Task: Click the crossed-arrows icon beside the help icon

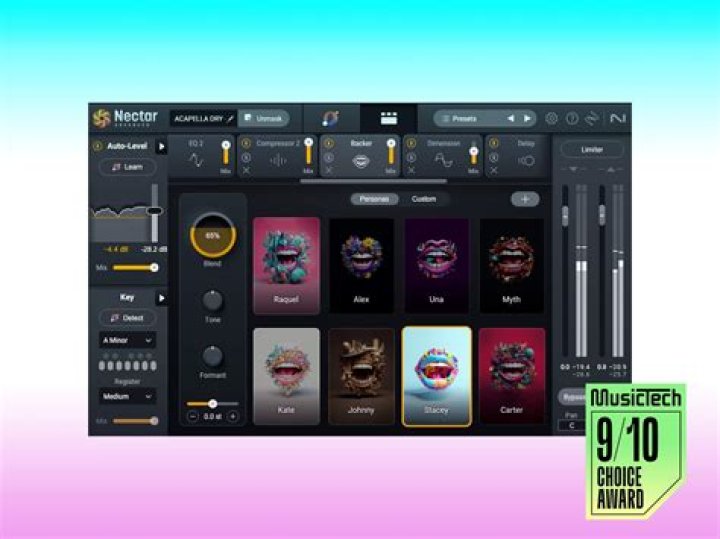Action: [x=592, y=118]
